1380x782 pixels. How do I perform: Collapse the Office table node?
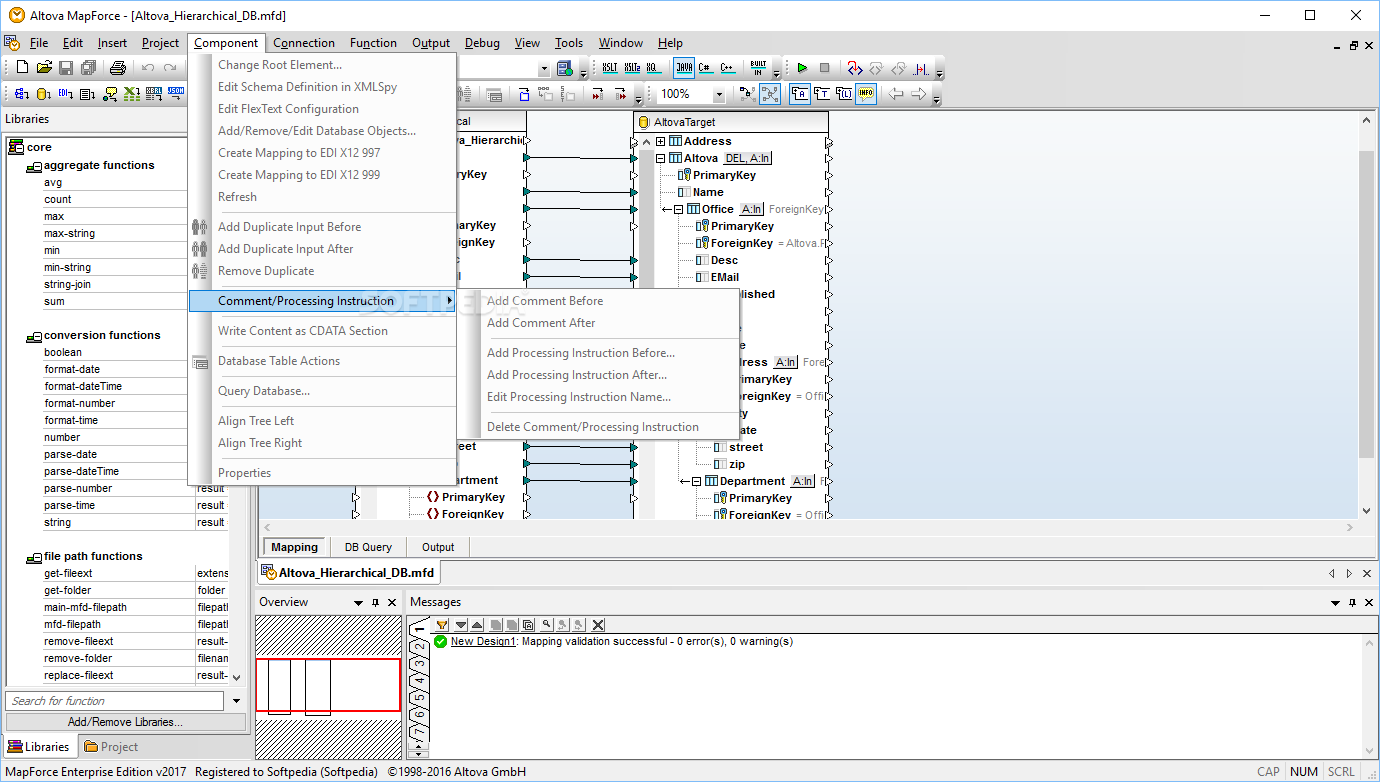point(678,209)
